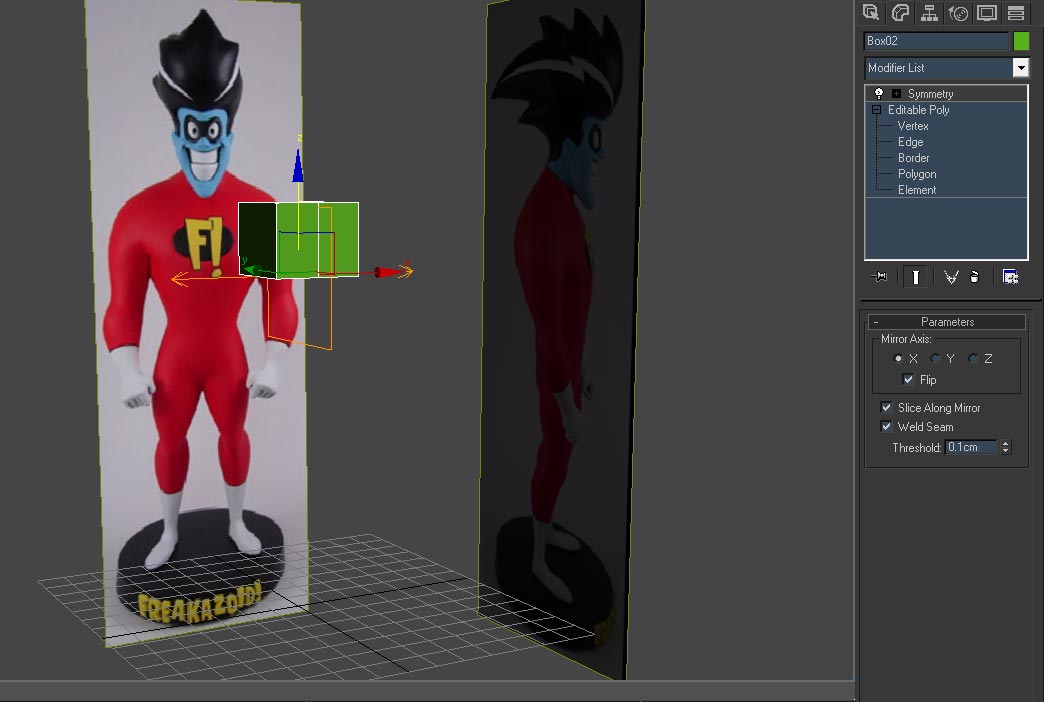The width and height of the screenshot is (1044, 702).
Task: Open the Display command panel tab
Action: tap(987, 13)
